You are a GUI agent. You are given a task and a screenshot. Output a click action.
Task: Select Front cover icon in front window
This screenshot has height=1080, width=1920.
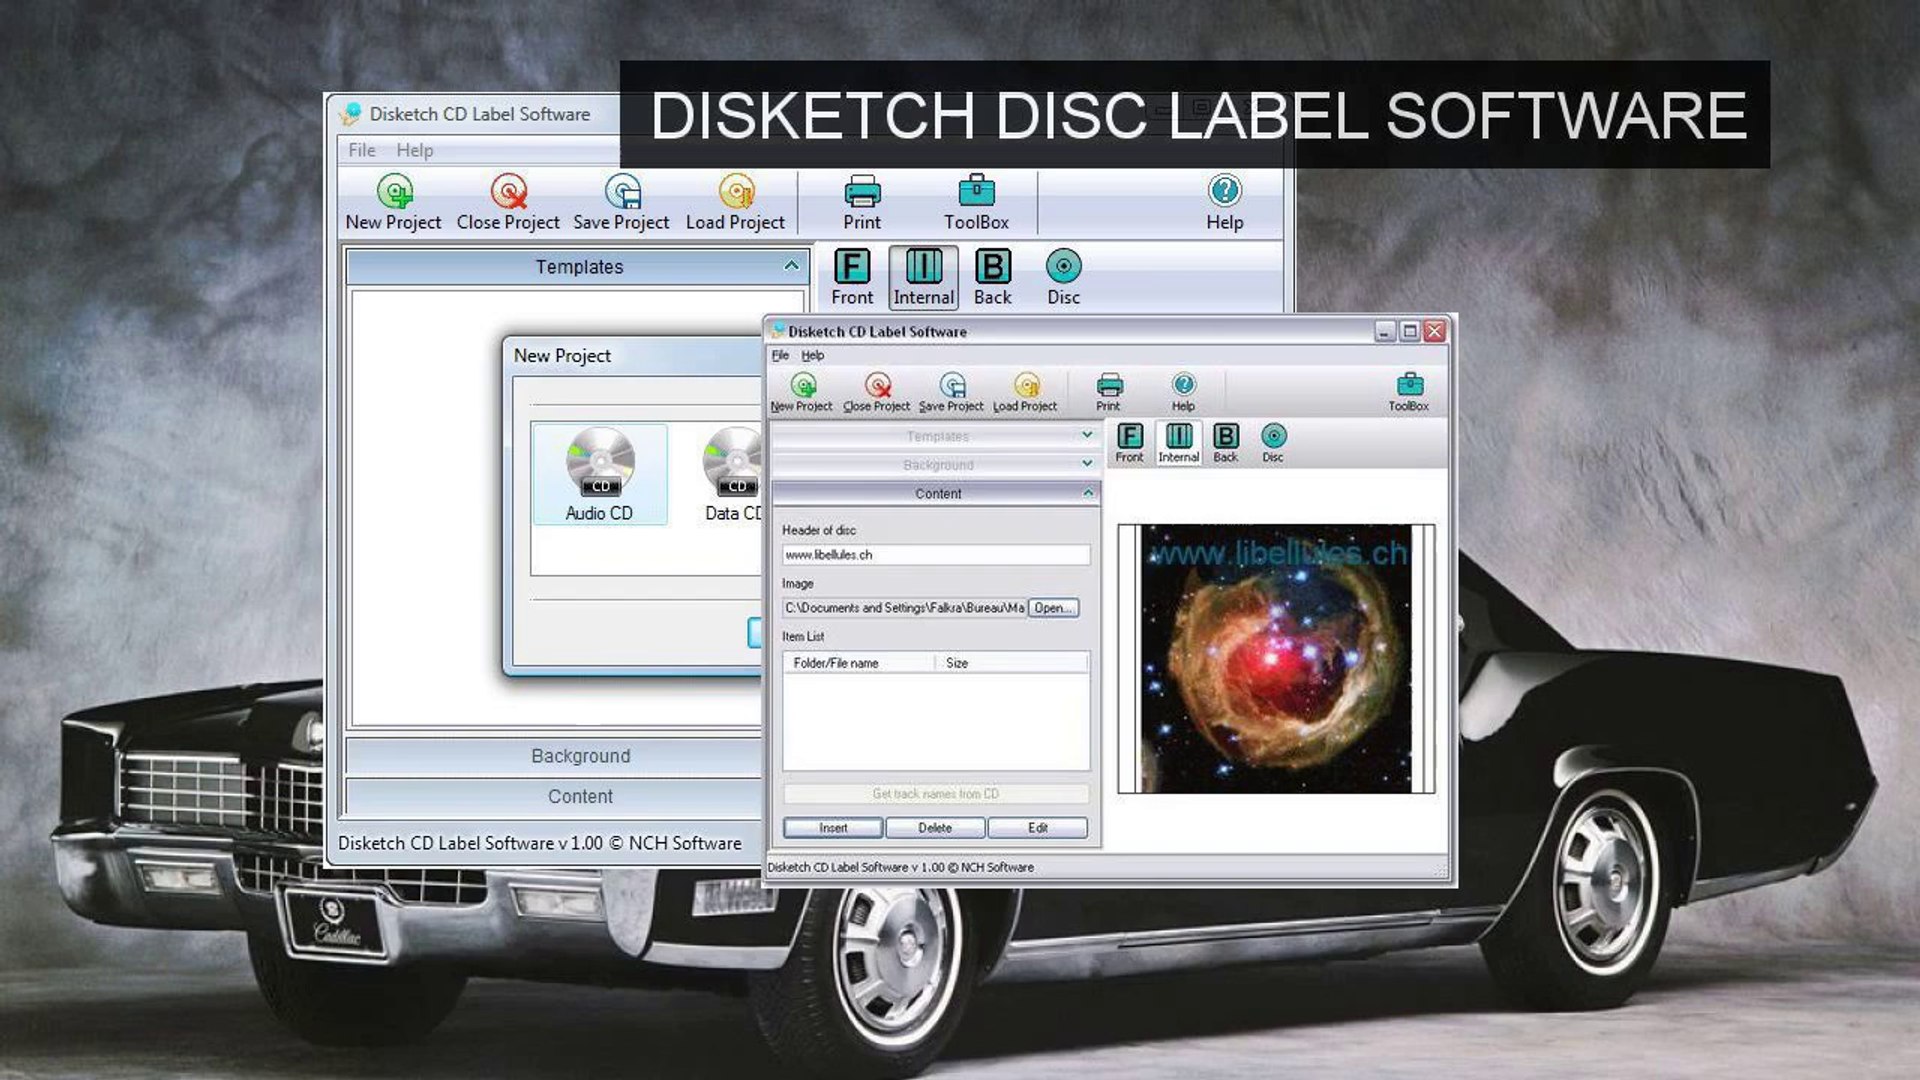tap(1129, 437)
